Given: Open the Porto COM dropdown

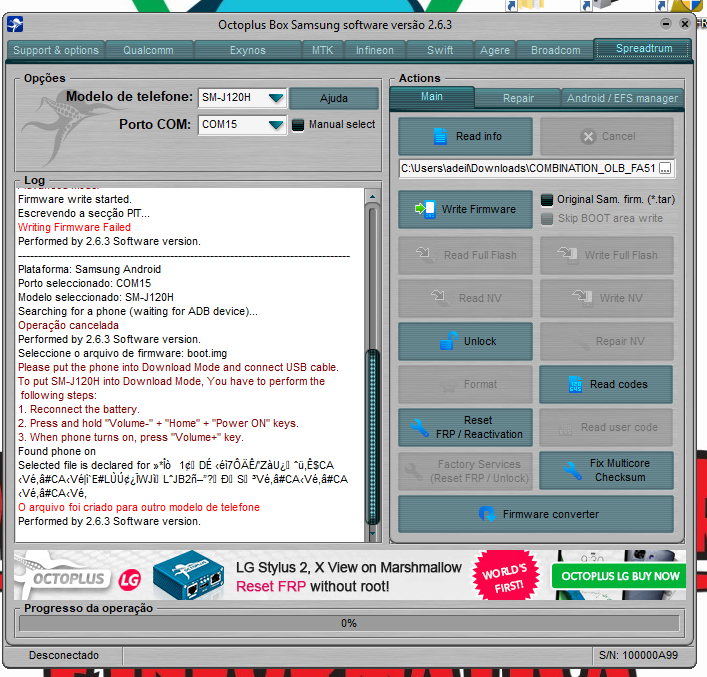Looking at the screenshot, I should point(276,125).
